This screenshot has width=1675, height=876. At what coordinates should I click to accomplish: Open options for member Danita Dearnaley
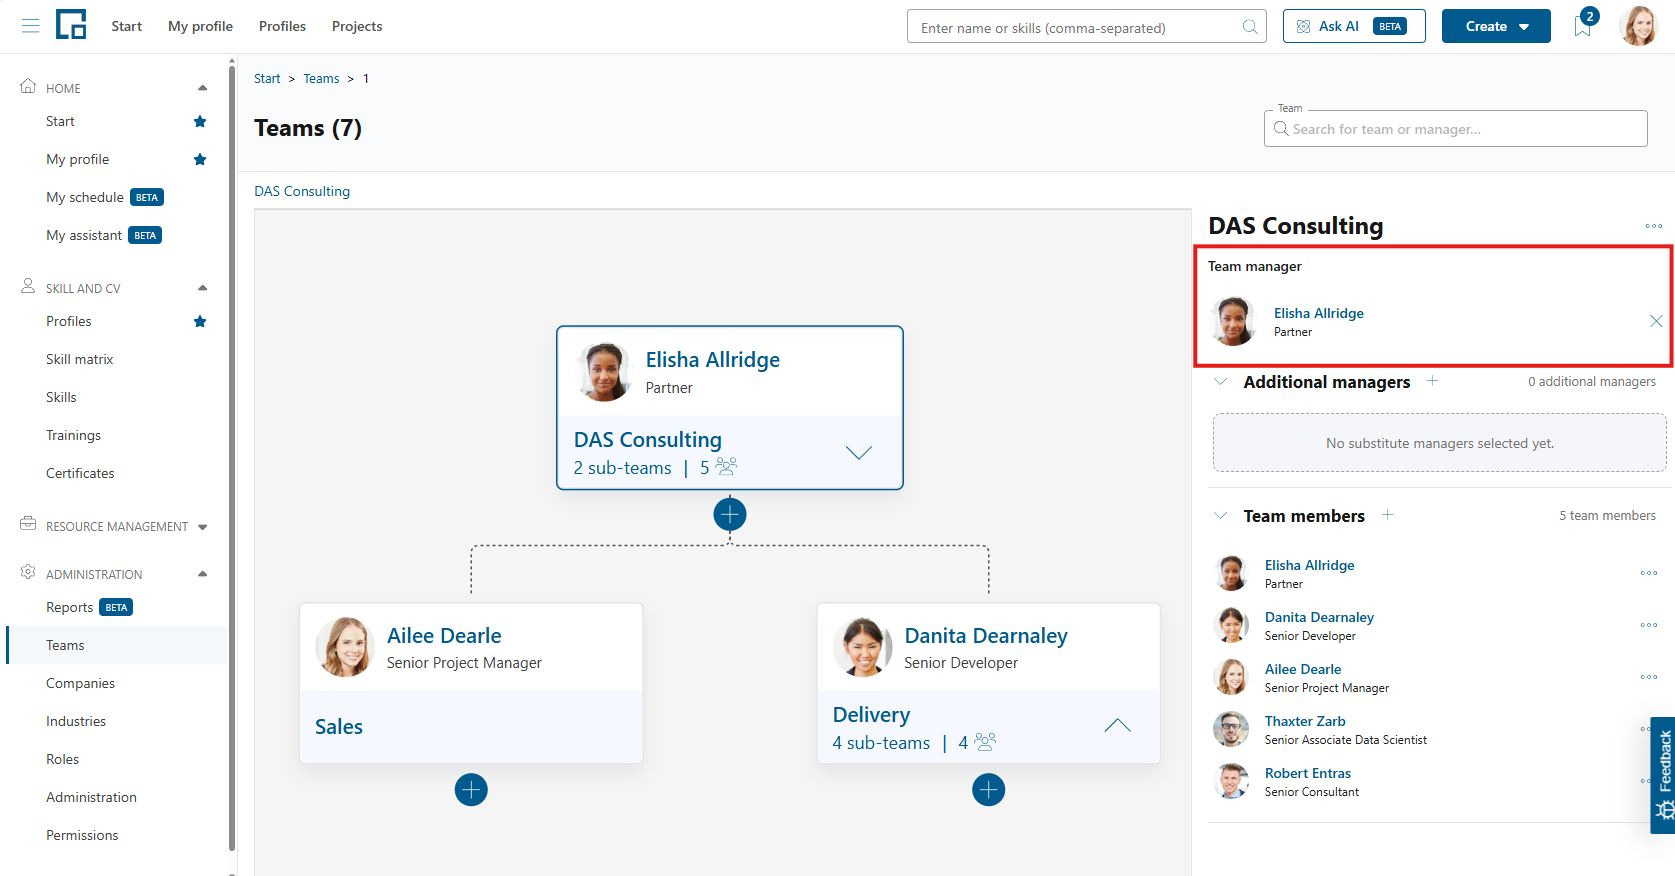[x=1649, y=625]
